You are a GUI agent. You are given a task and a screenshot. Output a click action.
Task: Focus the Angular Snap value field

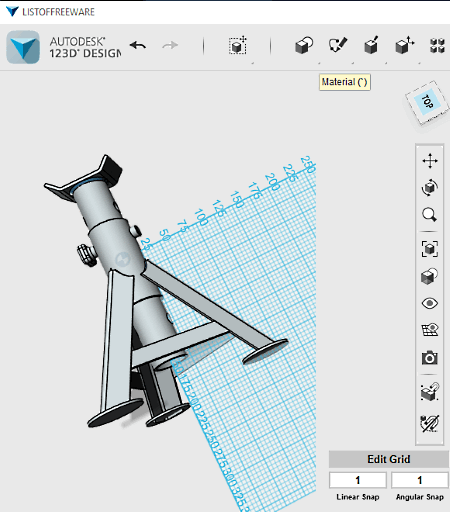point(420,480)
